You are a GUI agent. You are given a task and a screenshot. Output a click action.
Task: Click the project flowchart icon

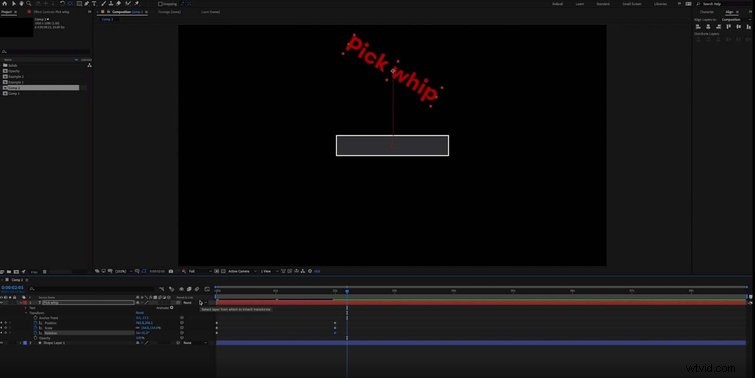pos(89,65)
